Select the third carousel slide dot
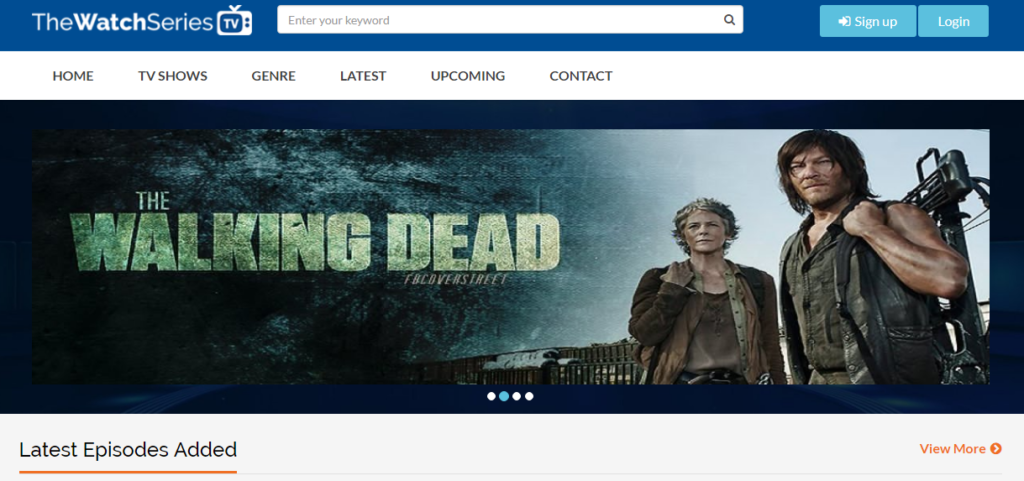This screenshot has width=1024, height=481. pos(517,396)
